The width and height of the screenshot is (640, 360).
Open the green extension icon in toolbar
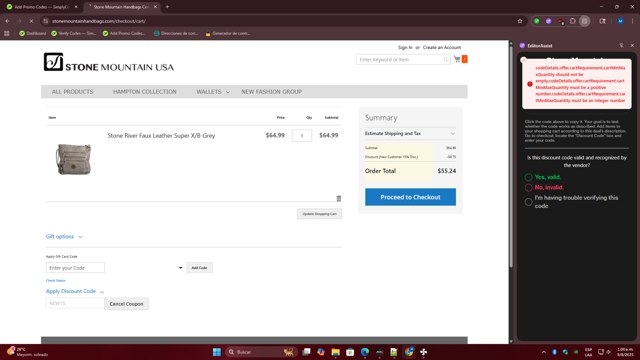[x=537, y=21]
